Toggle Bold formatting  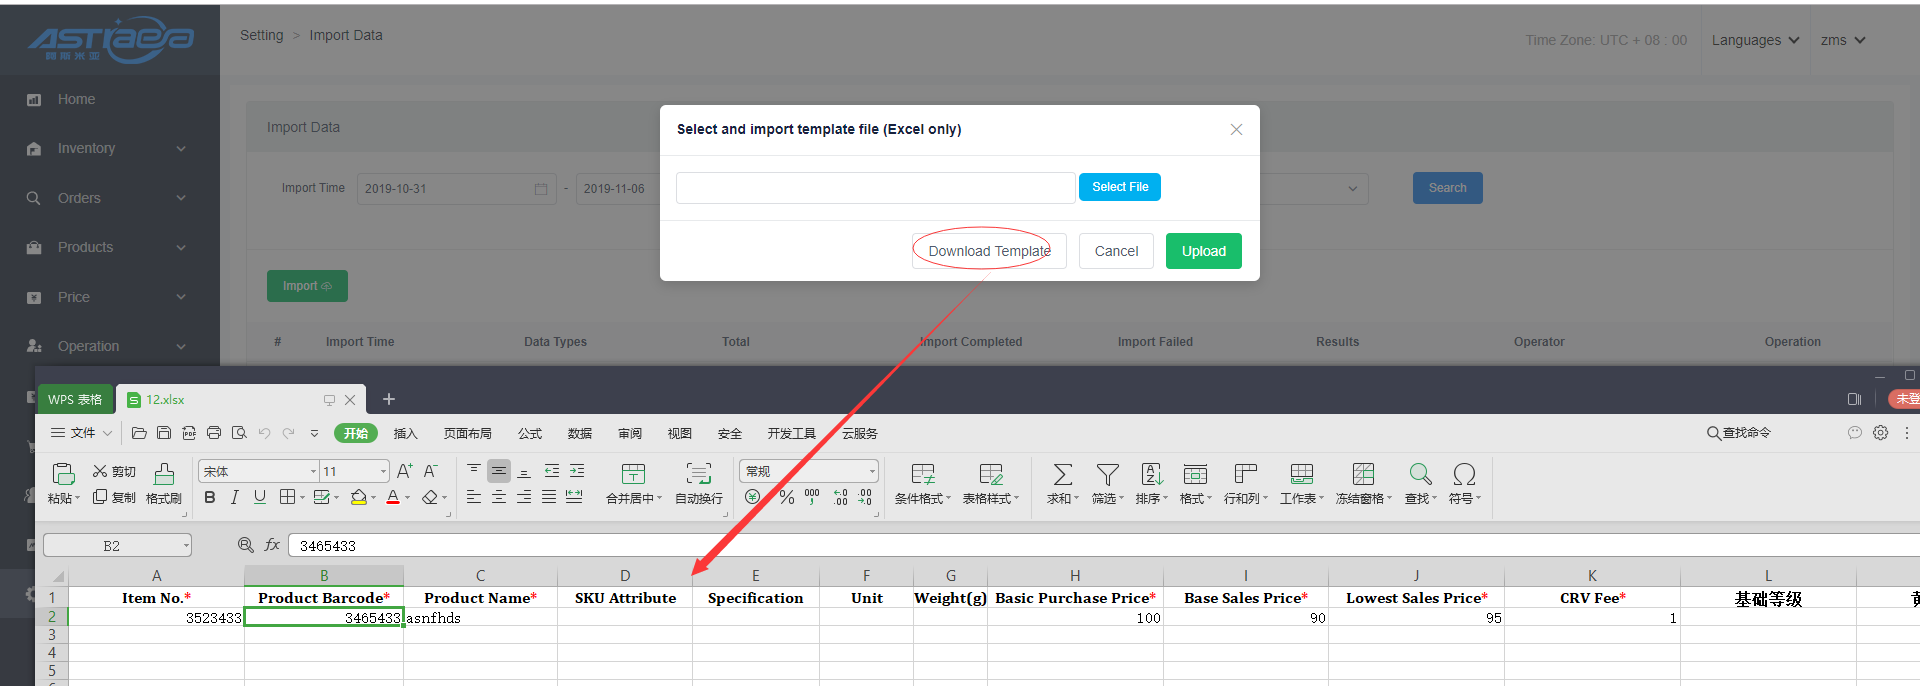tap(209, 497)
